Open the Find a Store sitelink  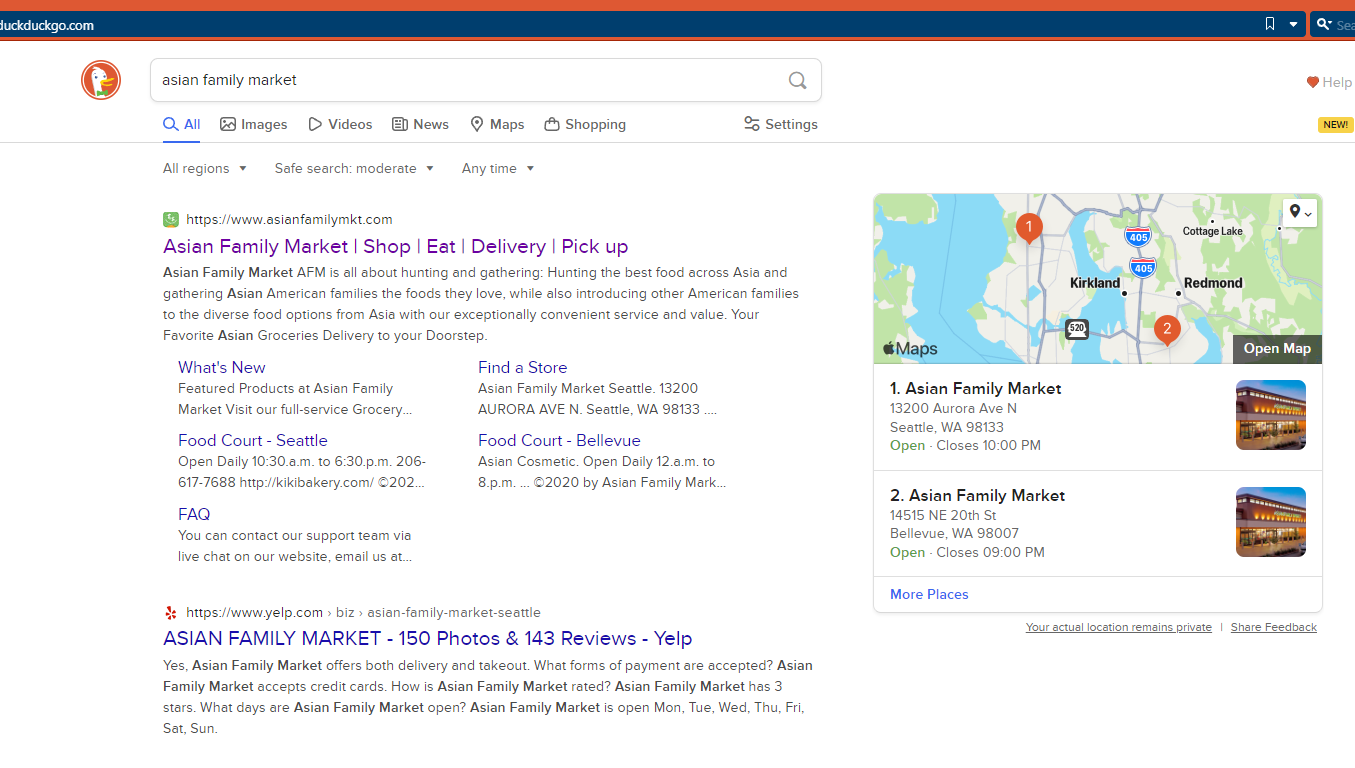522,367
